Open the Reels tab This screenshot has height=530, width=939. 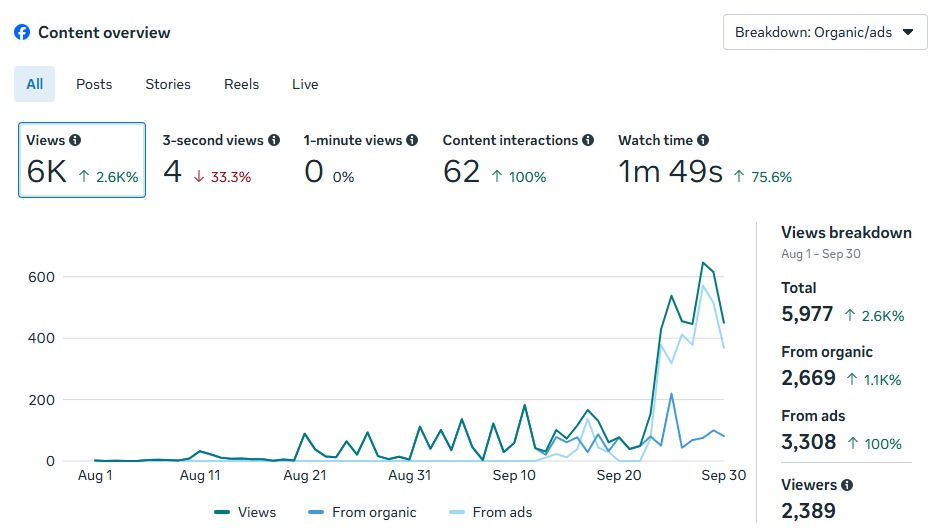click(x=241, y=84)
